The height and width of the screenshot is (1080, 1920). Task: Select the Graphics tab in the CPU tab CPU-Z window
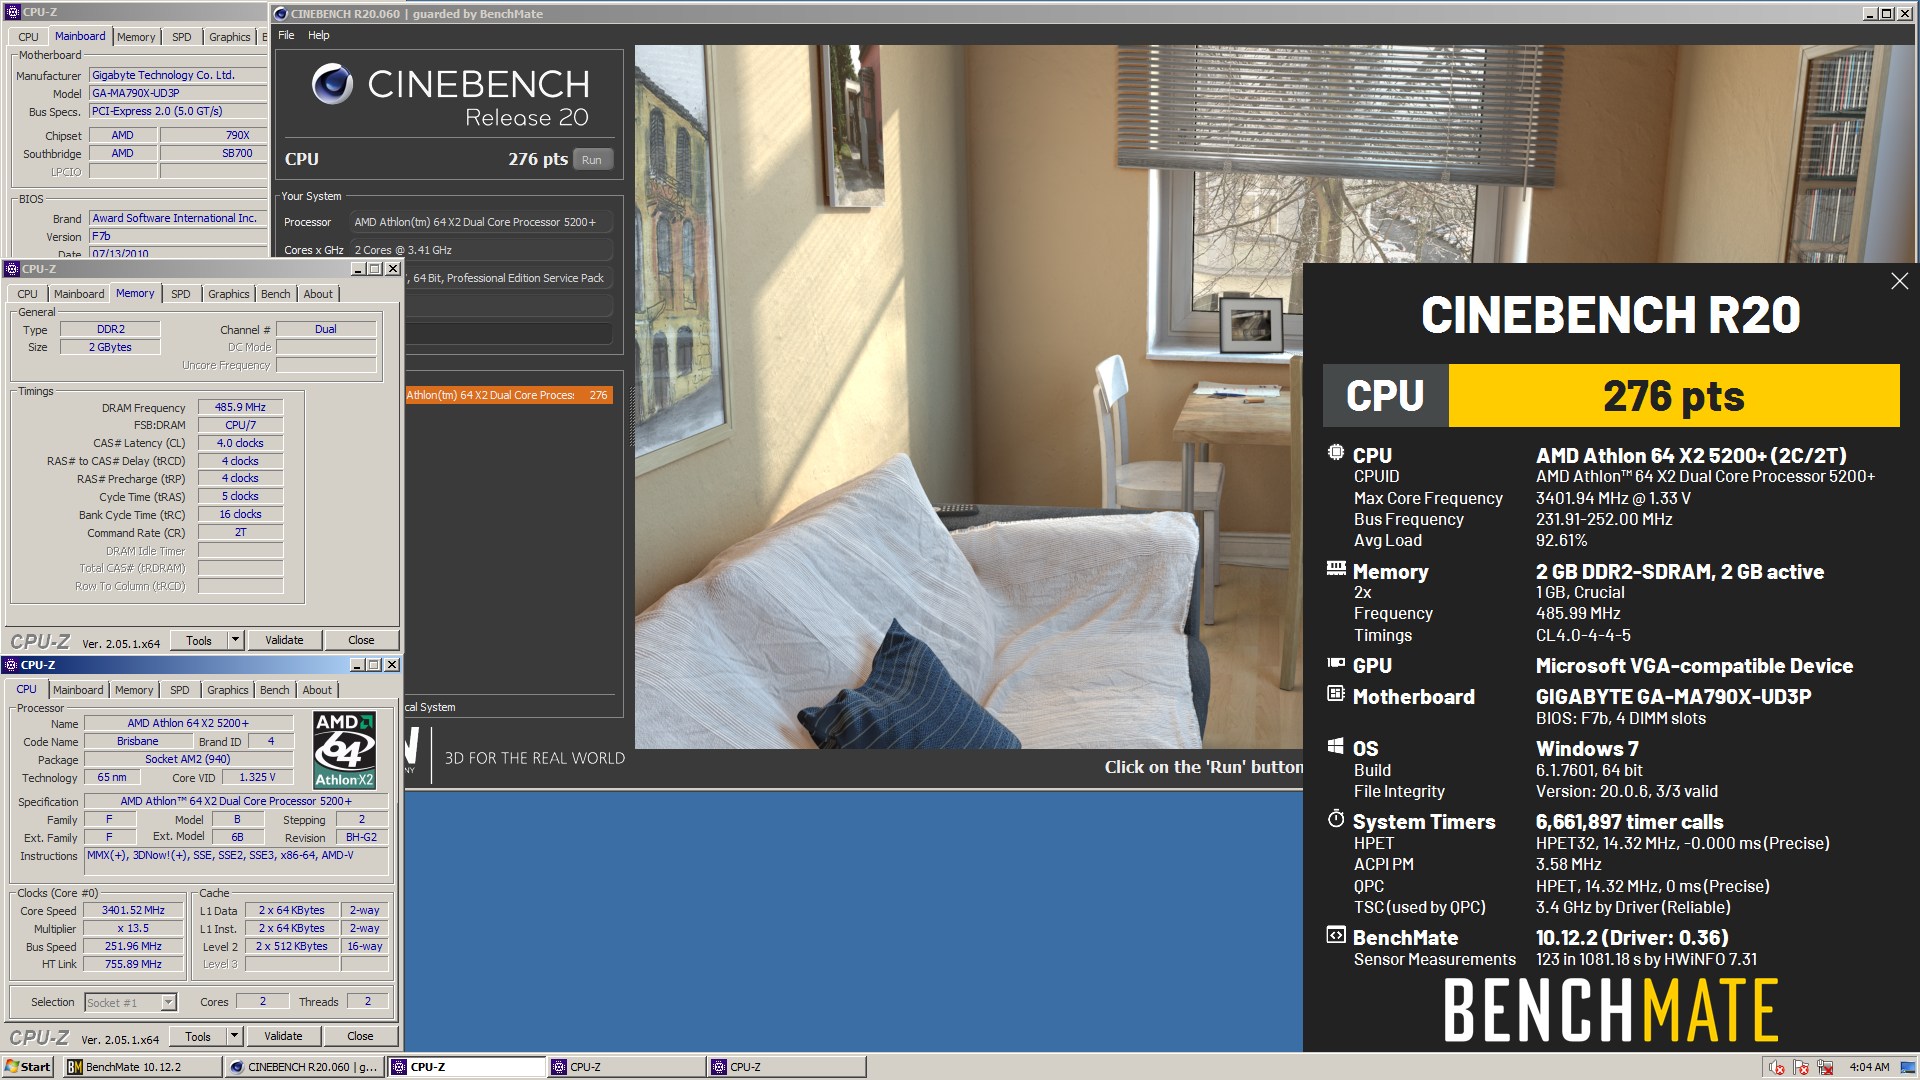click(x=228, y=690)
